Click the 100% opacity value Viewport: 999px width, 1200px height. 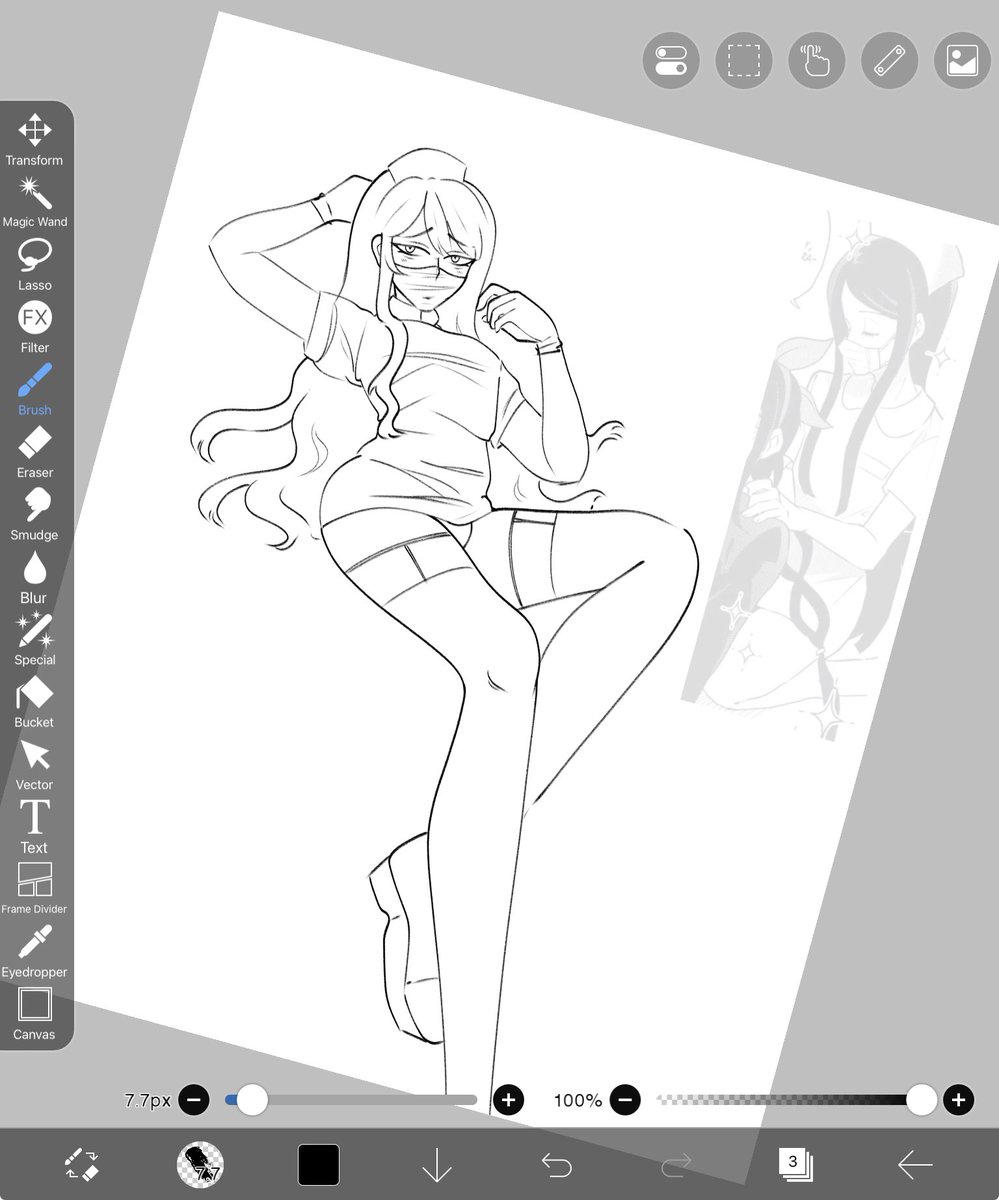(x=578, y=1100)
